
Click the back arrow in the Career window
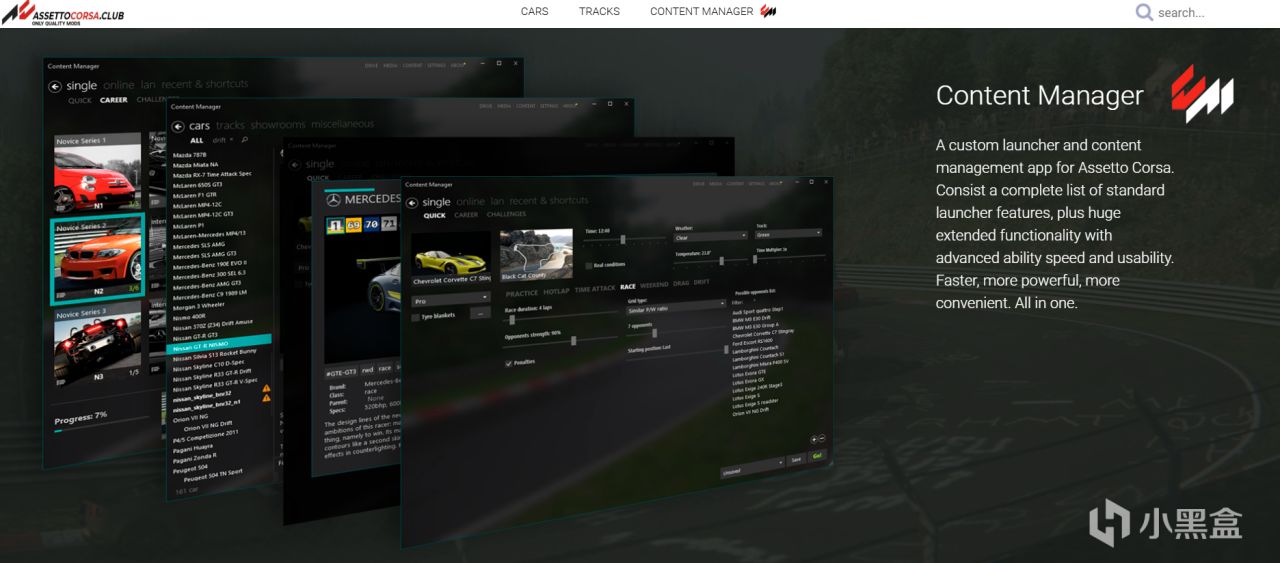(55, 87)
